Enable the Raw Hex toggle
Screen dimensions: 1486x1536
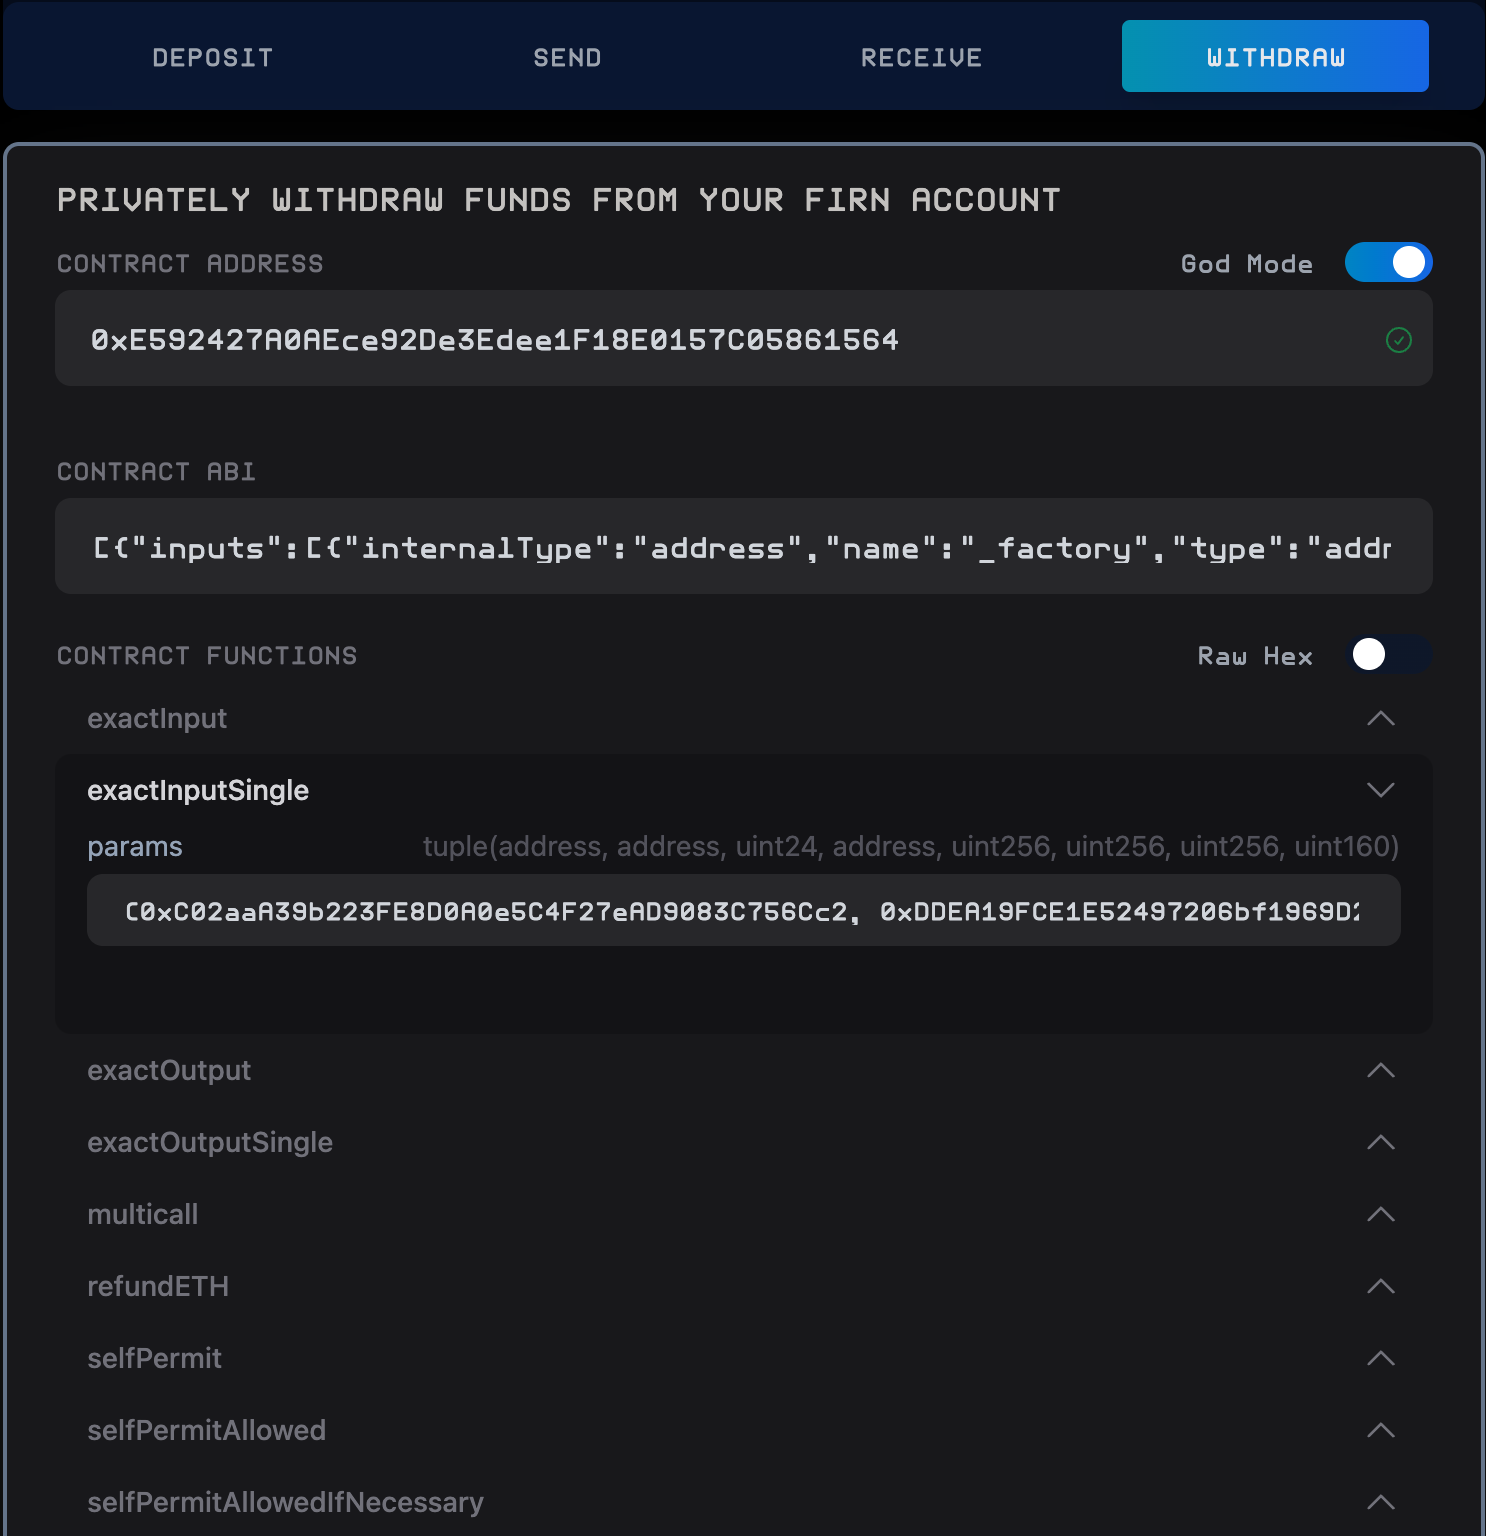[x=1388, y=655]
